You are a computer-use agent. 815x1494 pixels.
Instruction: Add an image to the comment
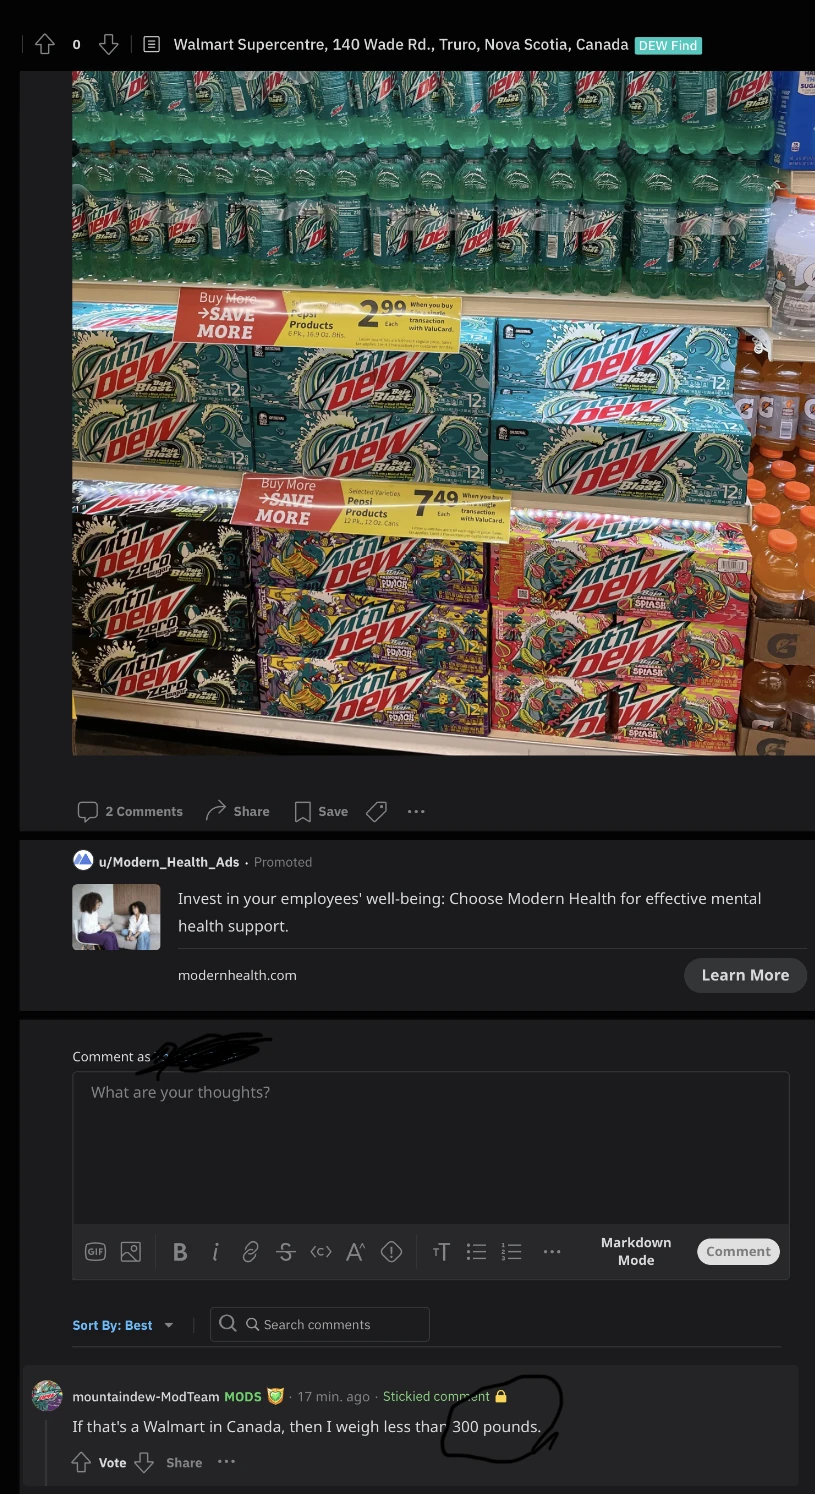click(x=130, y=1251)
